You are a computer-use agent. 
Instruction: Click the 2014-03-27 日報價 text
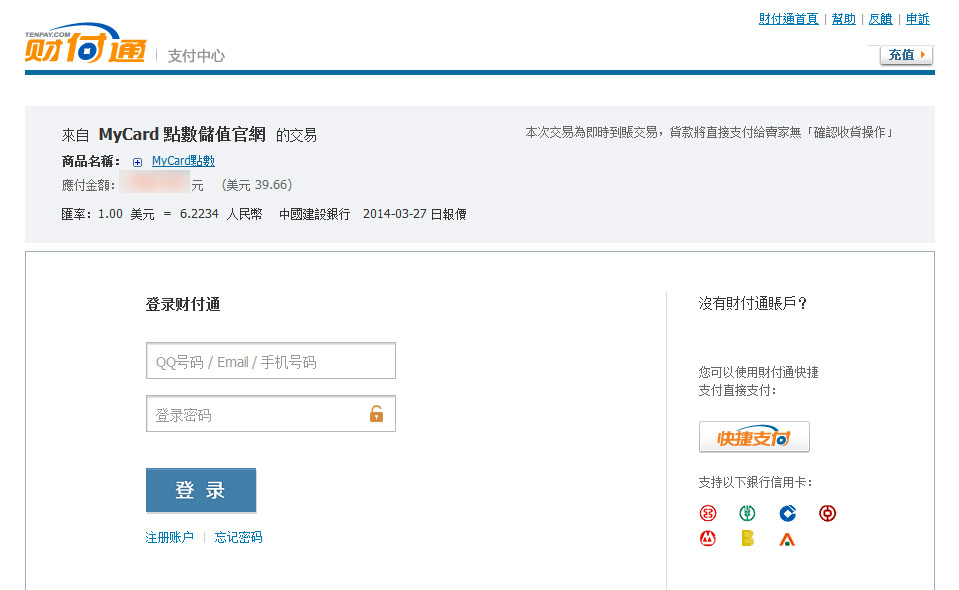click(x=415, y=214)
